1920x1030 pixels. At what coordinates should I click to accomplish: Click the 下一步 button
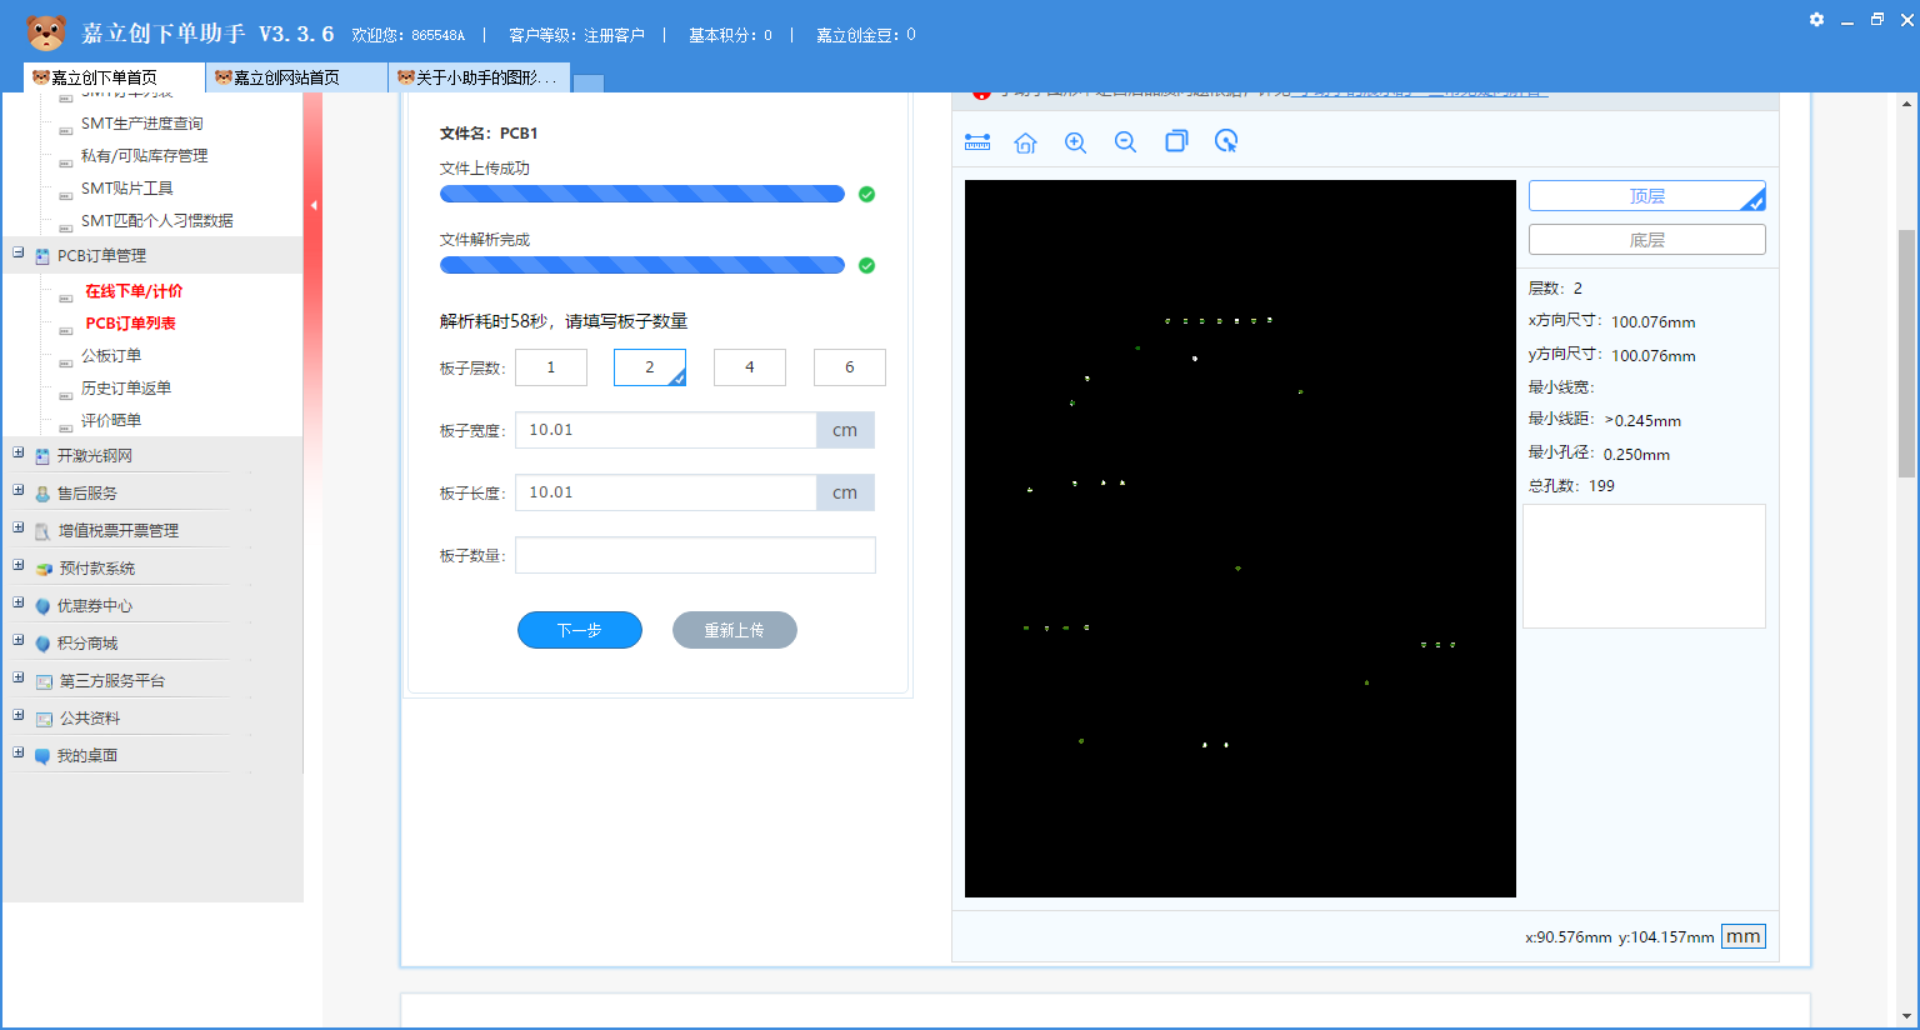click(580, 630)
